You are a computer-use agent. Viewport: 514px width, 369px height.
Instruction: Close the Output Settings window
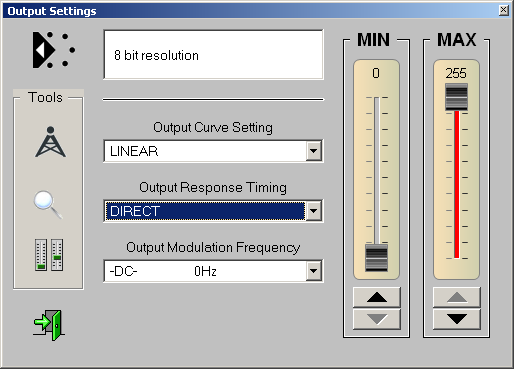click(504, 11)
